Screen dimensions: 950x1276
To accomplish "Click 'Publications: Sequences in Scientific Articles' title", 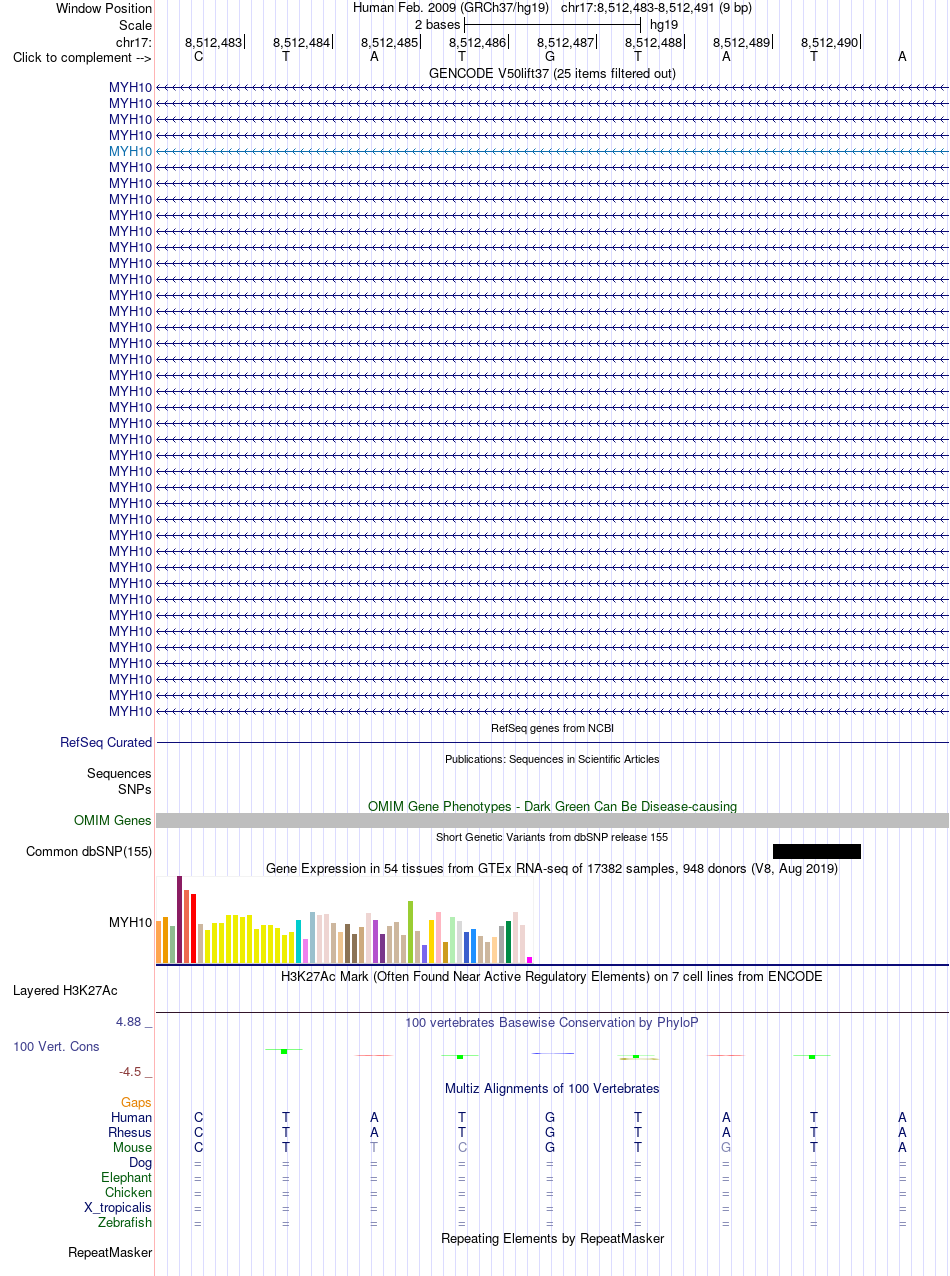I will 552,759.
